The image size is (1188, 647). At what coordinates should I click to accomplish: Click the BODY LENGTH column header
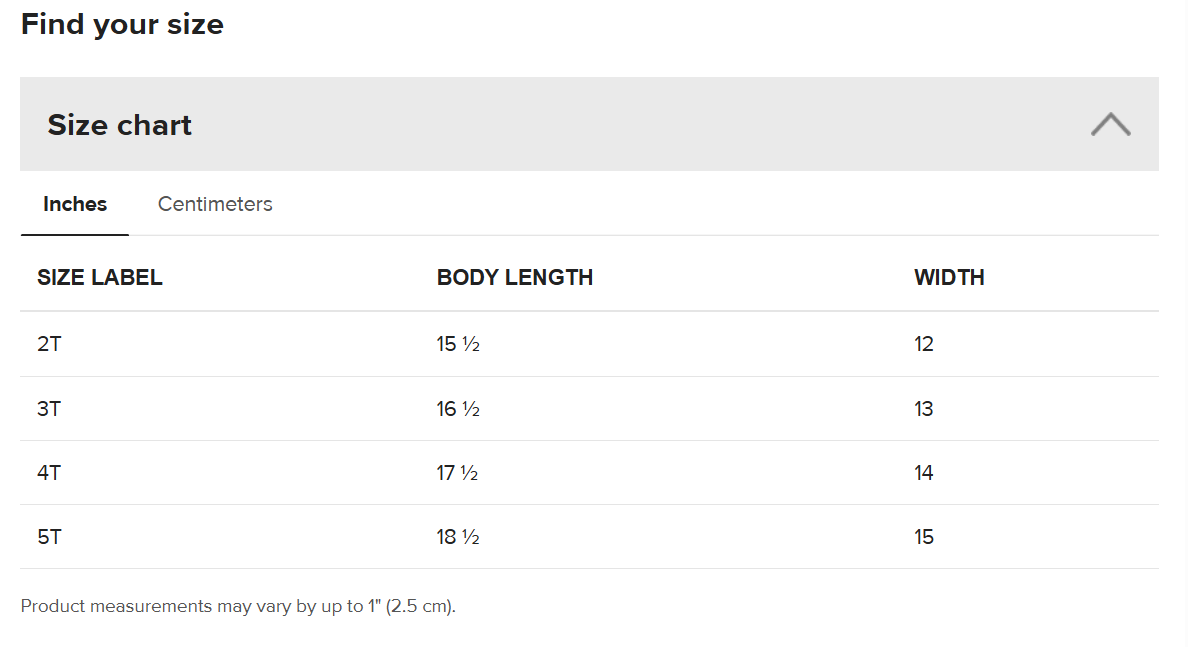coord(515,278)
